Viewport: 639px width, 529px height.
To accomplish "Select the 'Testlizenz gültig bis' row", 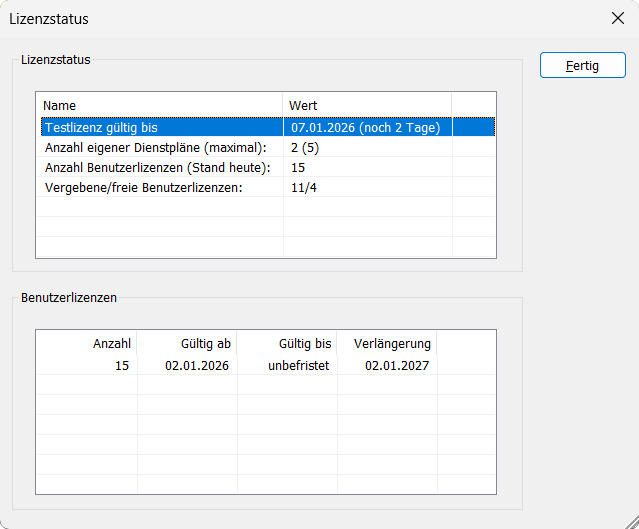I will pyautogui.click(x=268, y=127).
